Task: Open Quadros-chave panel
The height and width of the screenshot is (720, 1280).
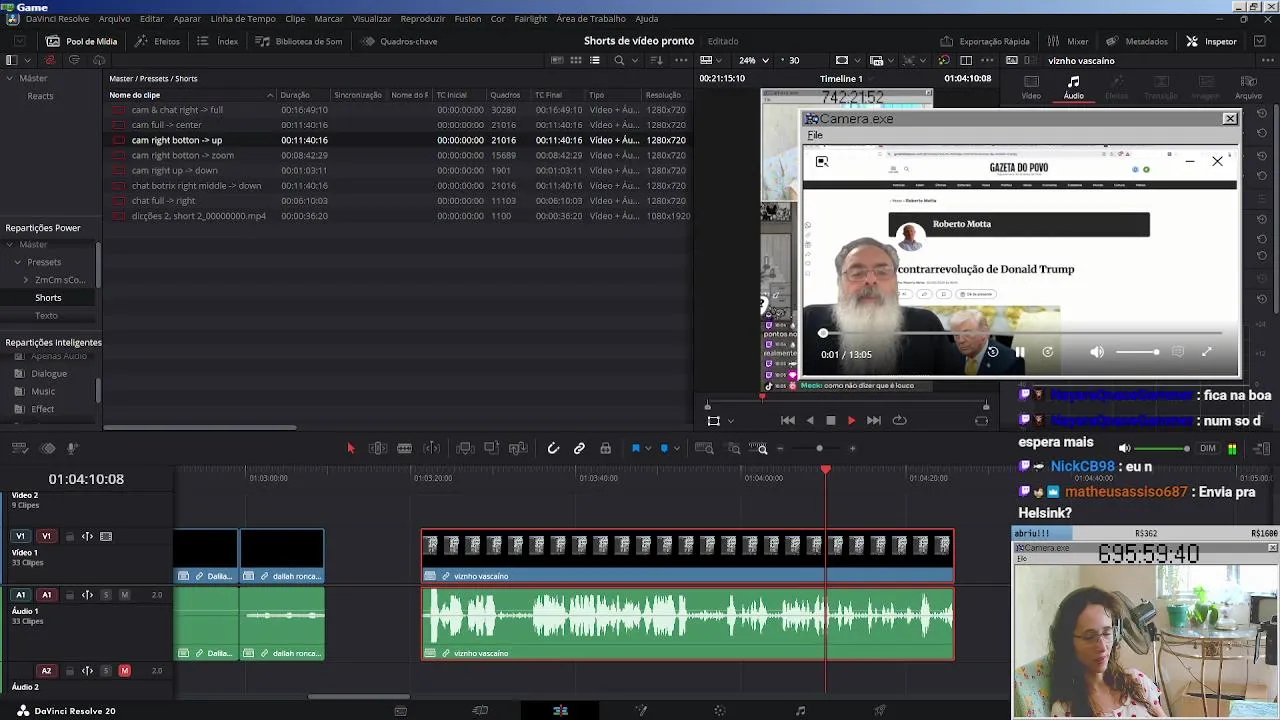Action: pos(399,41)
